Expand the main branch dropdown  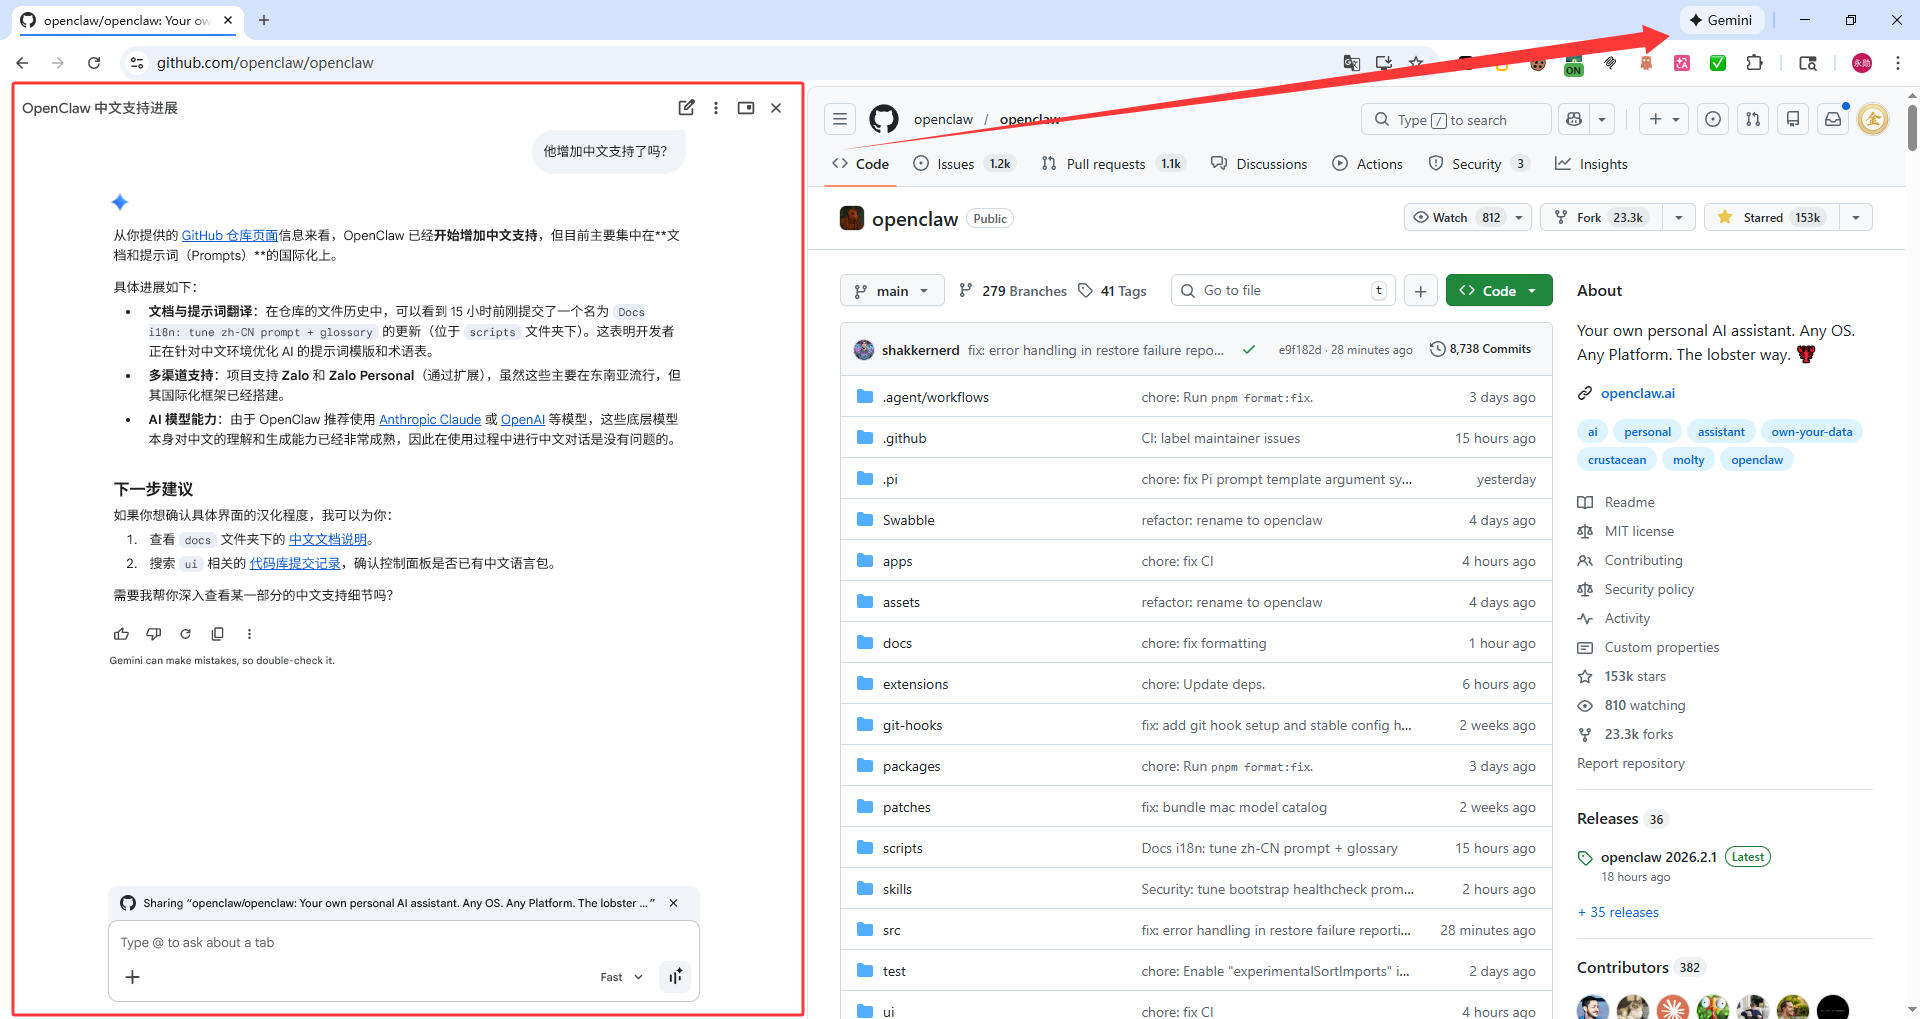892,291
